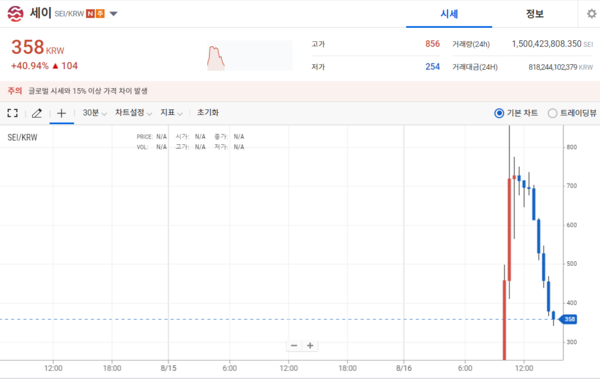The width and height of the screenshot is (600, 379).
Task: Click the 800 price axis label
Action: (x=572, y=147)
